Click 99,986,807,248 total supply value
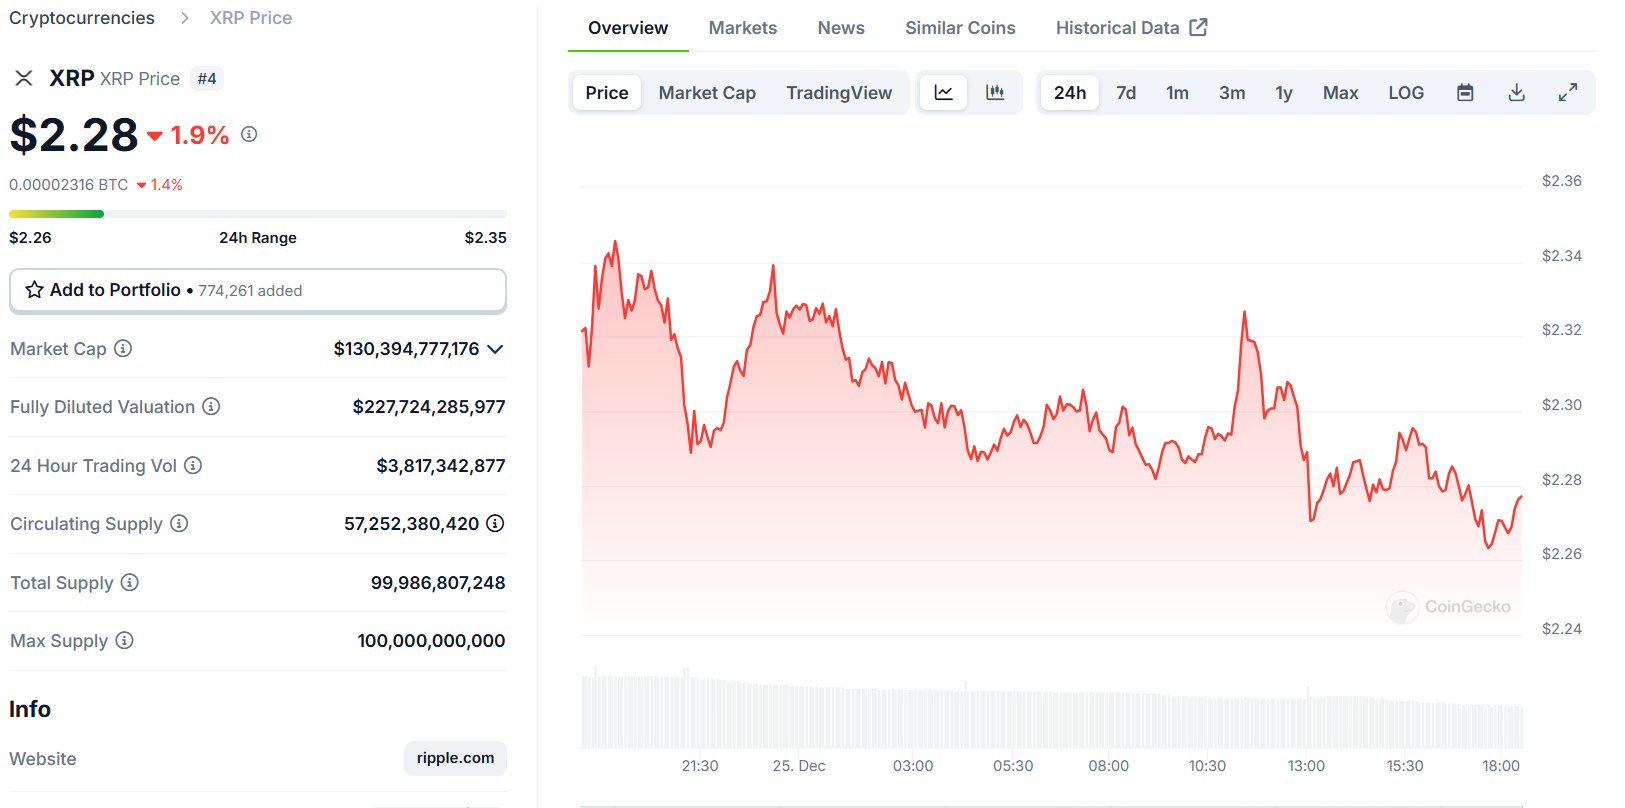The image size is (1625, 808). coord(438,583)
